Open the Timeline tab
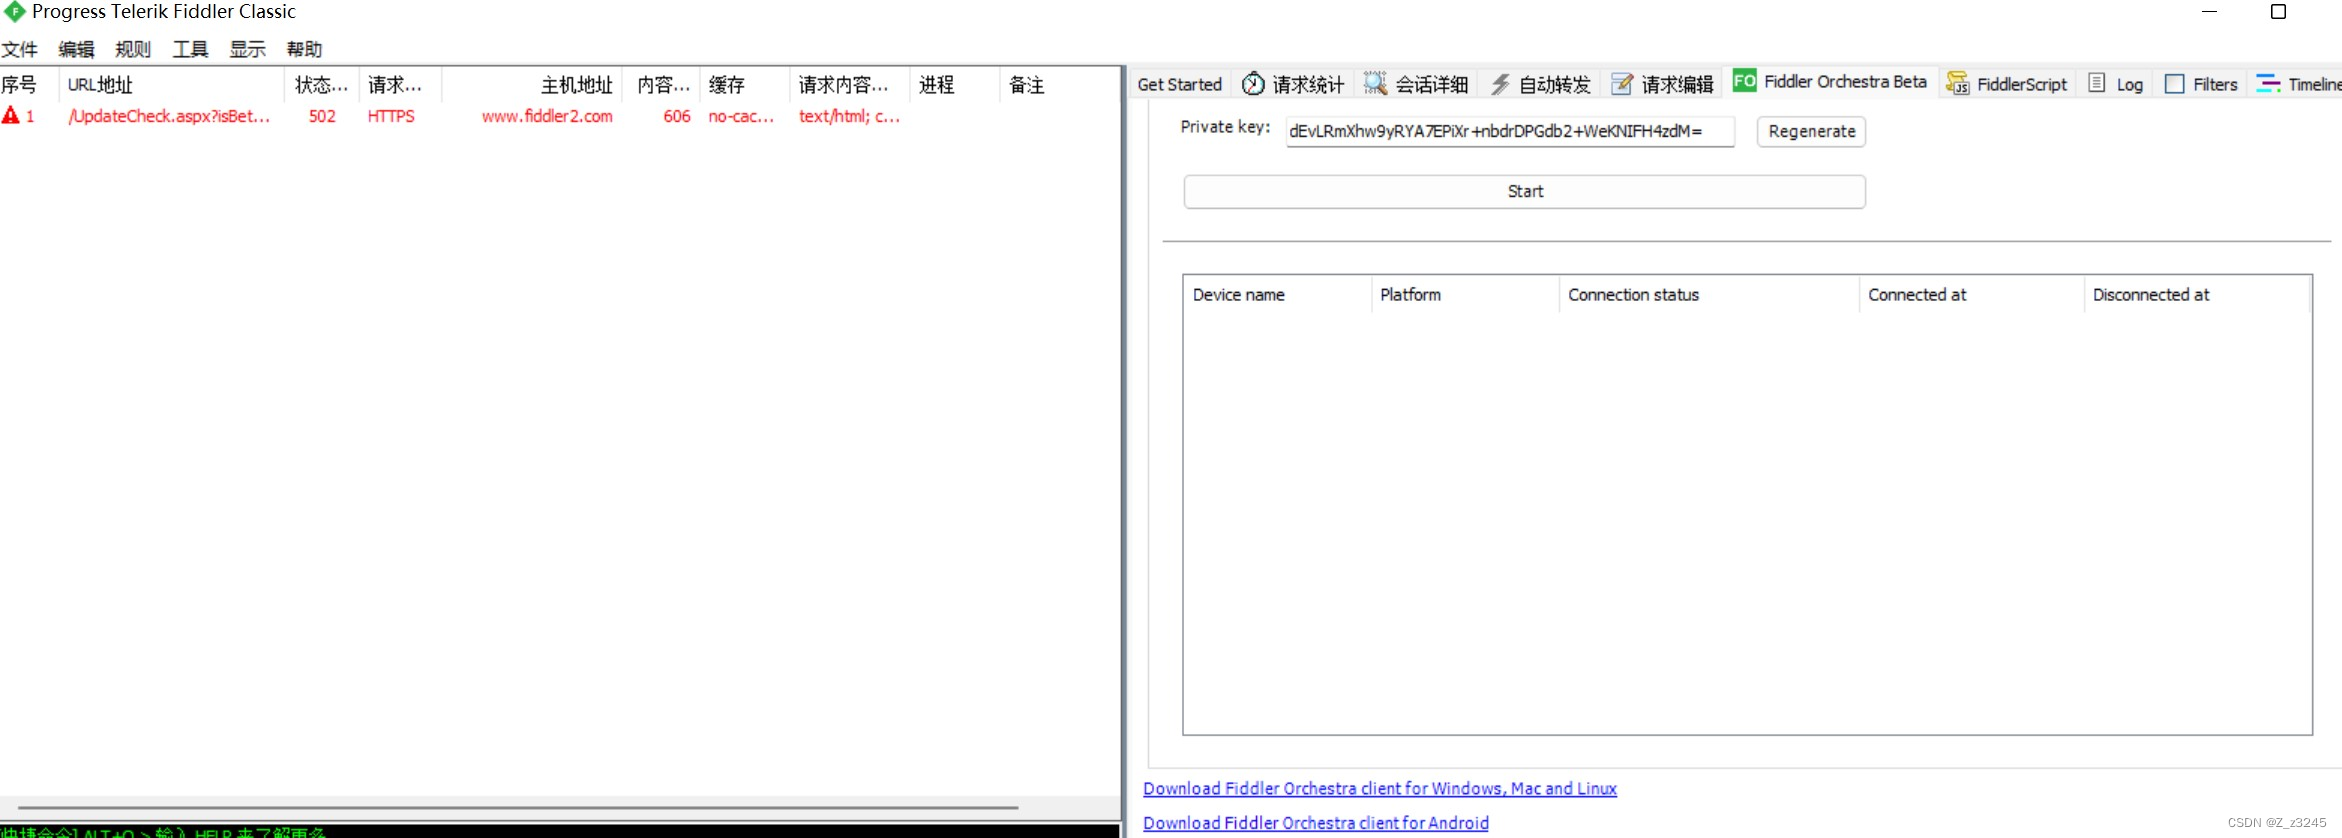Viewport: 2342px width, 838px height. [2298, 85]
